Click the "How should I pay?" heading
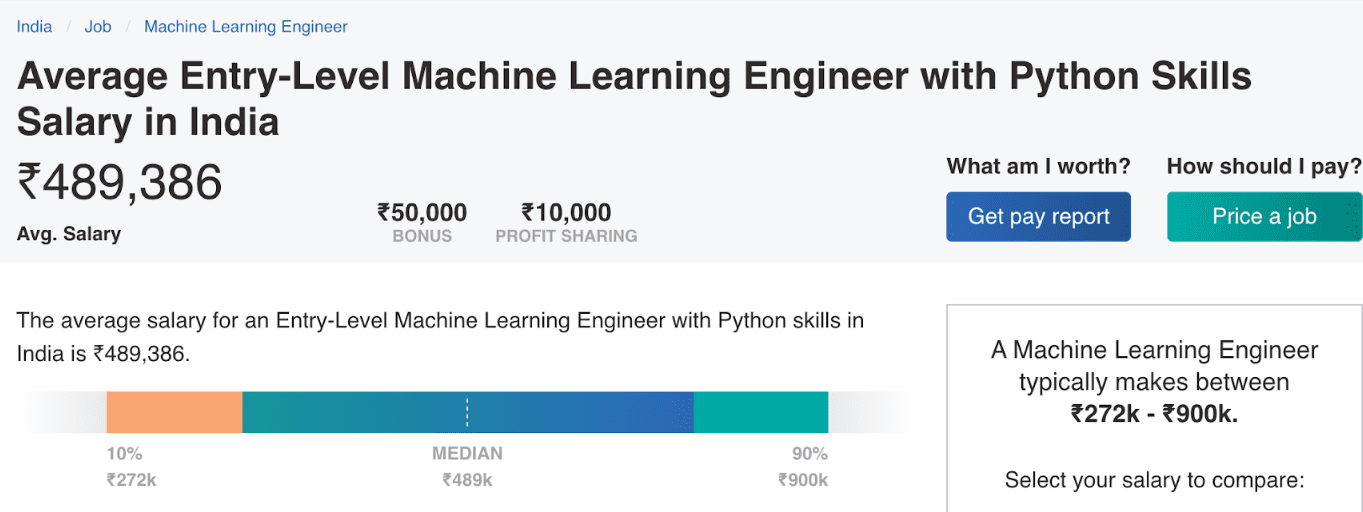Viewport: 1363px width, 512px height. click(1264, 167)
